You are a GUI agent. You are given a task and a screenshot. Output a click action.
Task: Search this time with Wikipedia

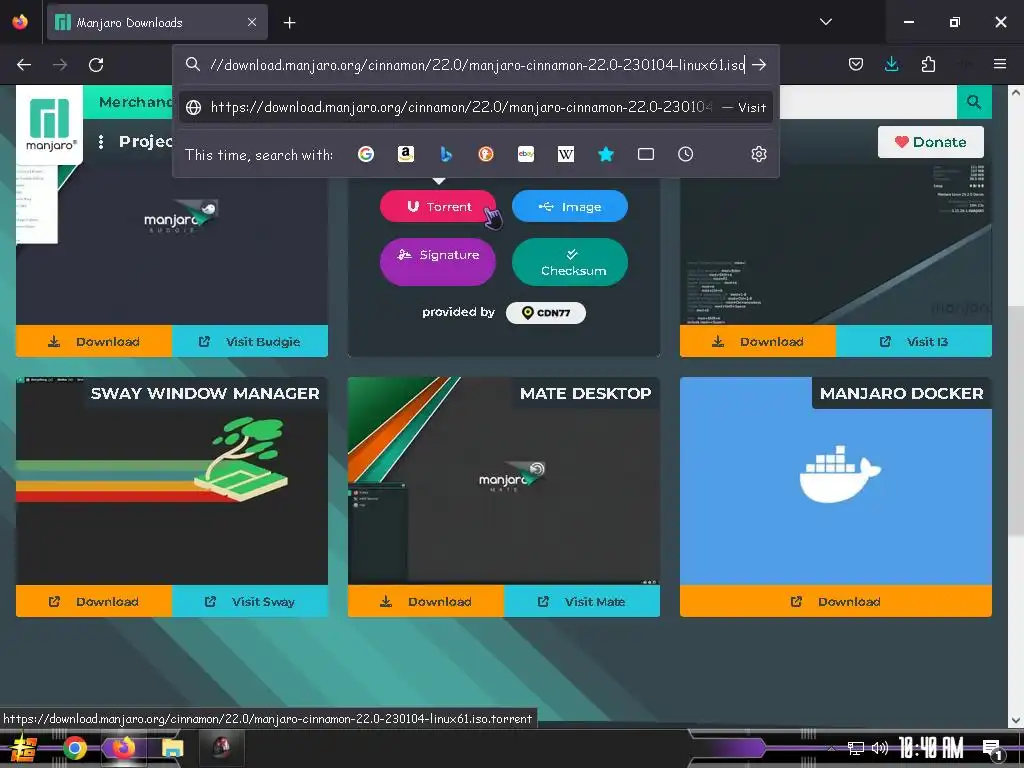click(566, 154)
